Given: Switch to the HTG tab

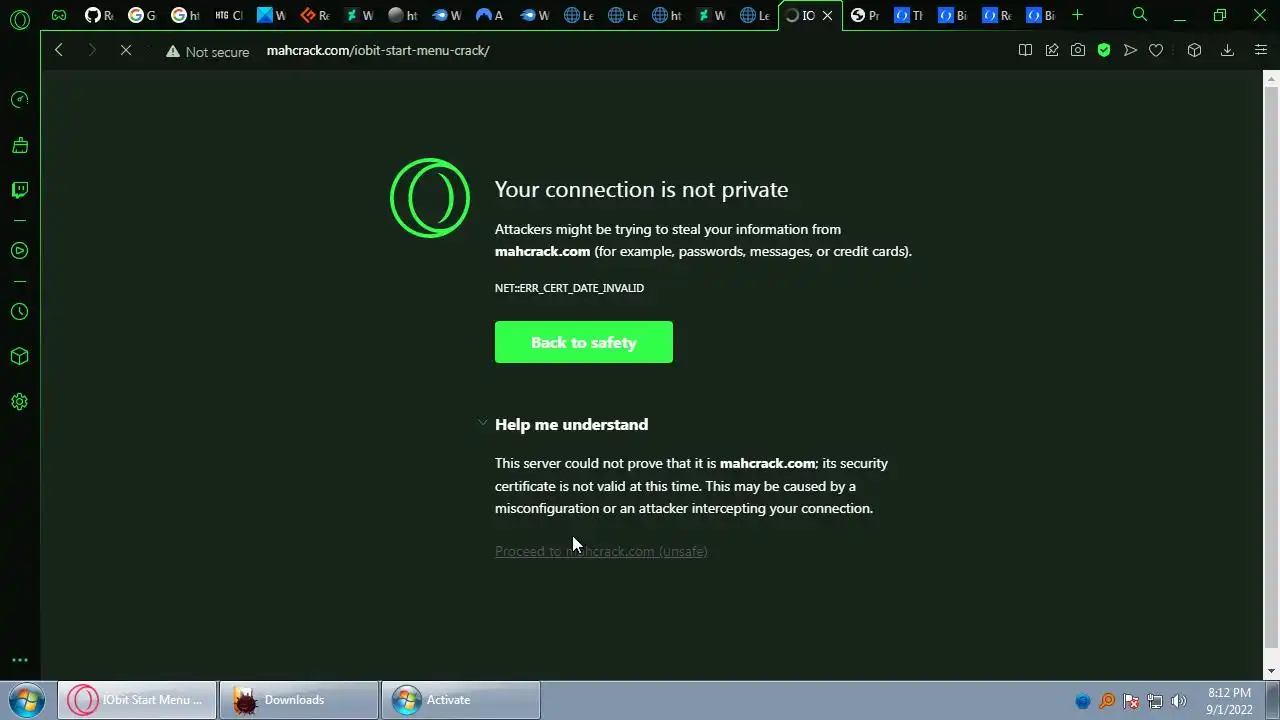Looking at the screenshot, I should click(229, 15).
